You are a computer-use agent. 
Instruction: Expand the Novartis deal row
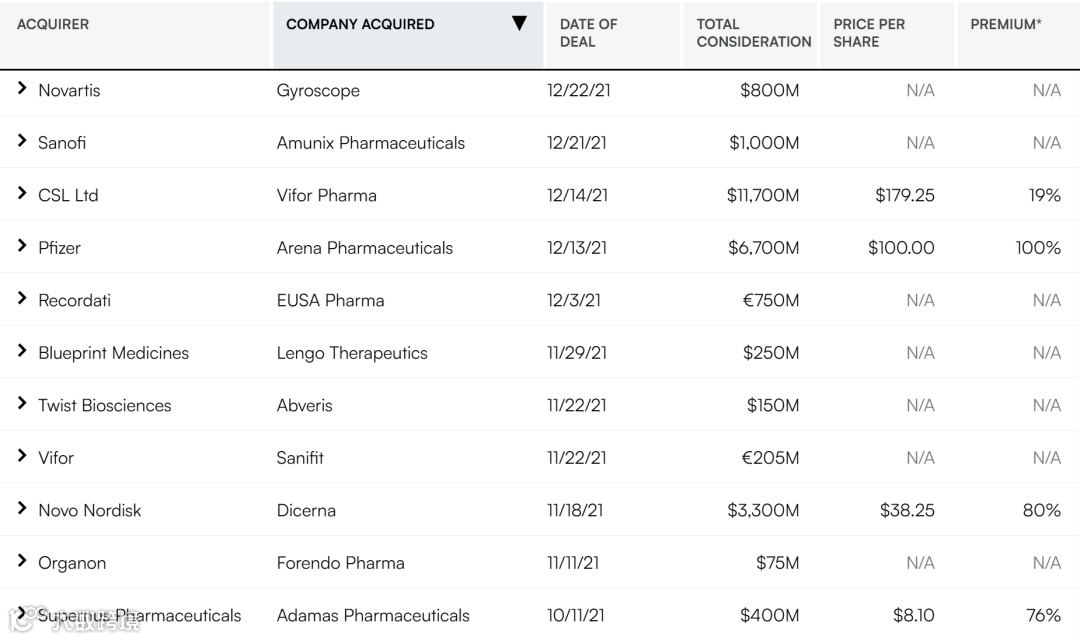point(22,89)
